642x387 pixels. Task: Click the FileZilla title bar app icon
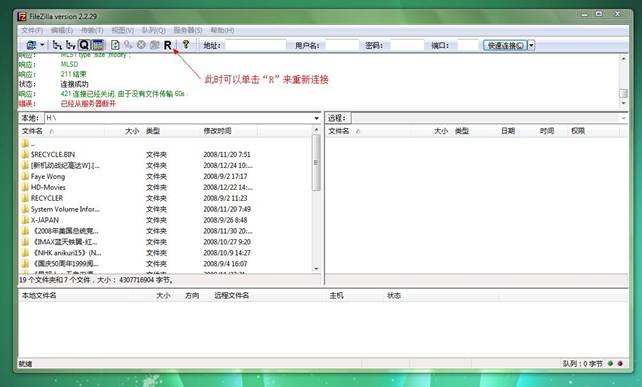pos(22,16)
